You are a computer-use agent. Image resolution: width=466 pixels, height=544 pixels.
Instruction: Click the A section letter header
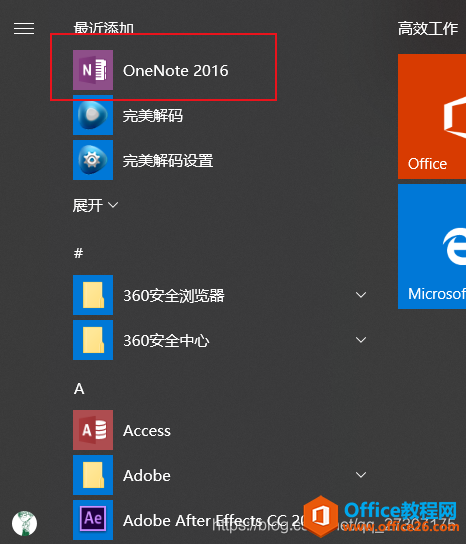[x=79, y=389]
